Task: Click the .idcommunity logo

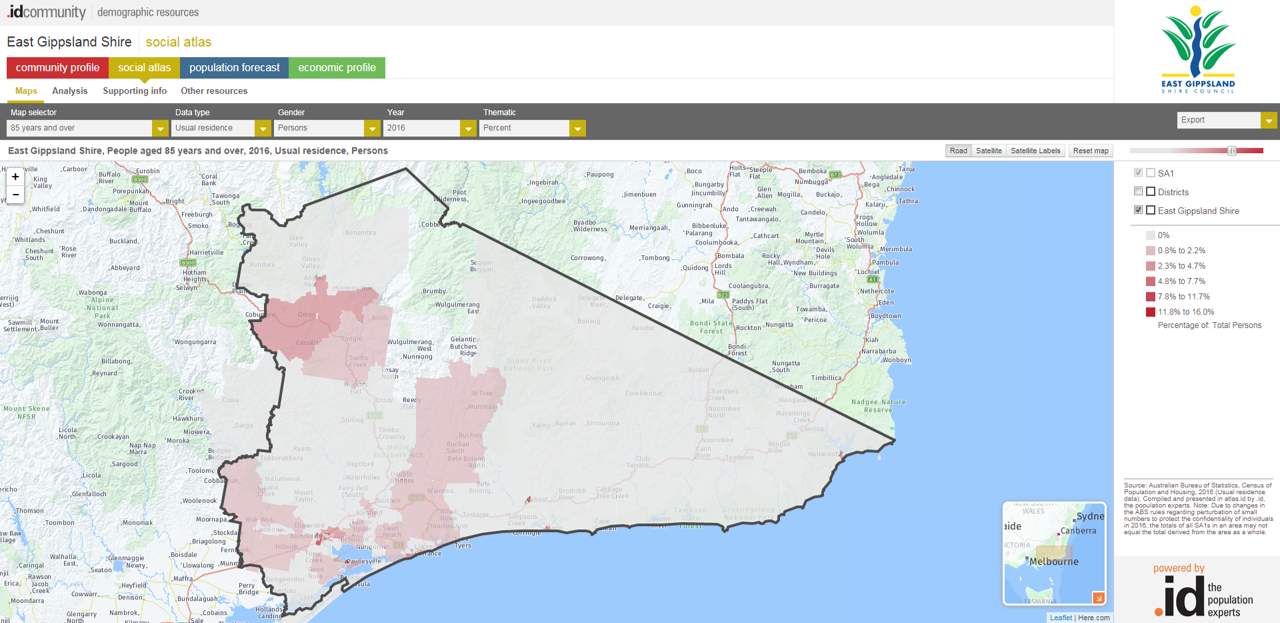Action: pyautogui.click(x=46, y=12)
